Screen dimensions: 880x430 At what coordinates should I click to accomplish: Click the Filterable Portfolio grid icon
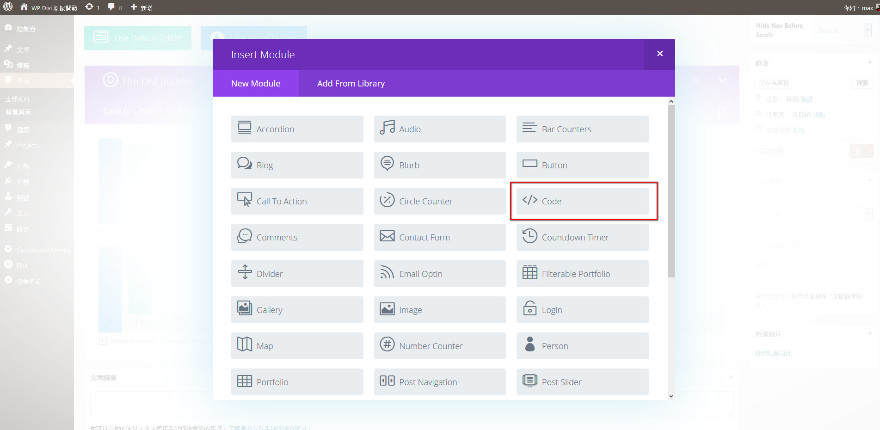click(530, 272)
